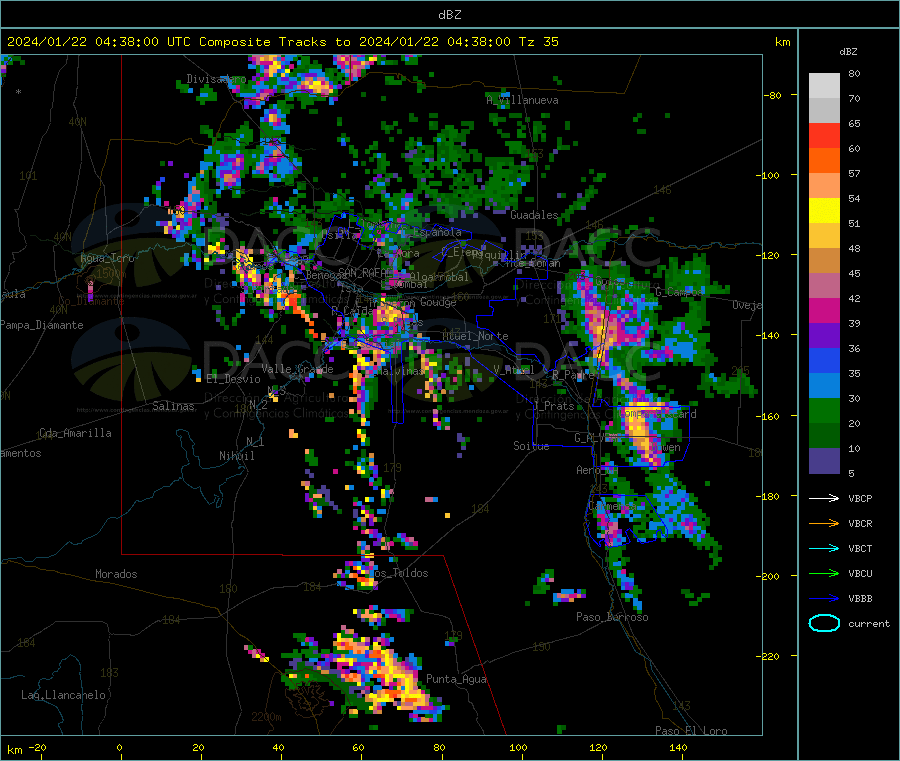Image resolution: width=900 pixels, height=761 pixels.
Task: Choose the 10 dBZ slate purple swatch
Action: 824,461
